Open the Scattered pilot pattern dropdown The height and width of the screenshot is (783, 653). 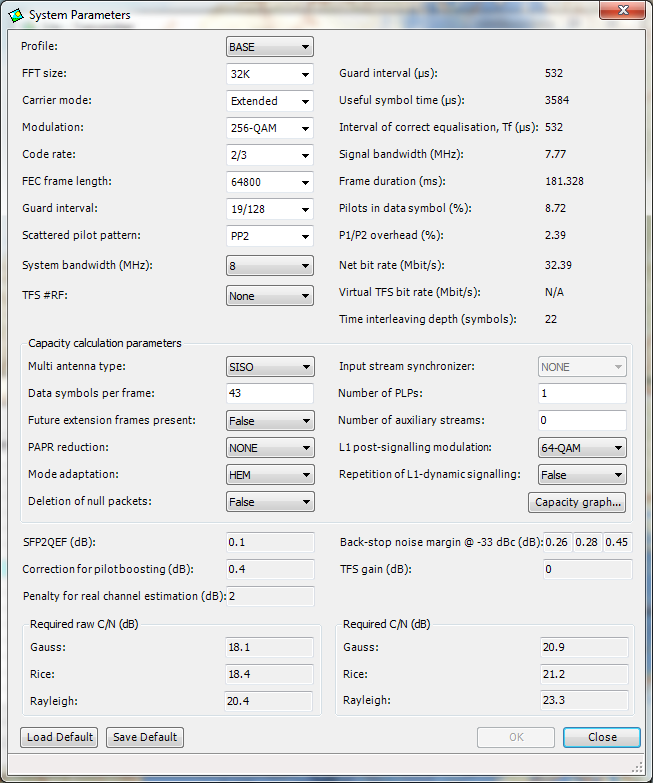270,236
